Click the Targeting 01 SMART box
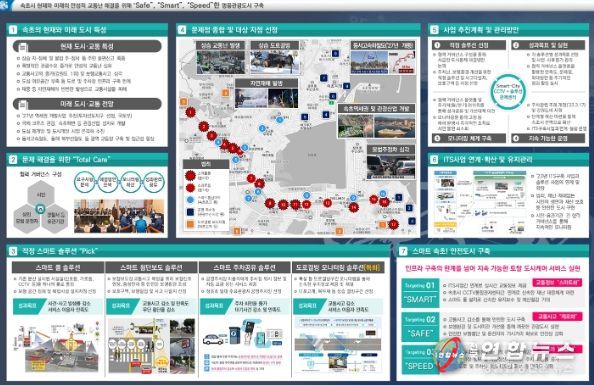This screenshot has height=385, width=594. point(420,293)
